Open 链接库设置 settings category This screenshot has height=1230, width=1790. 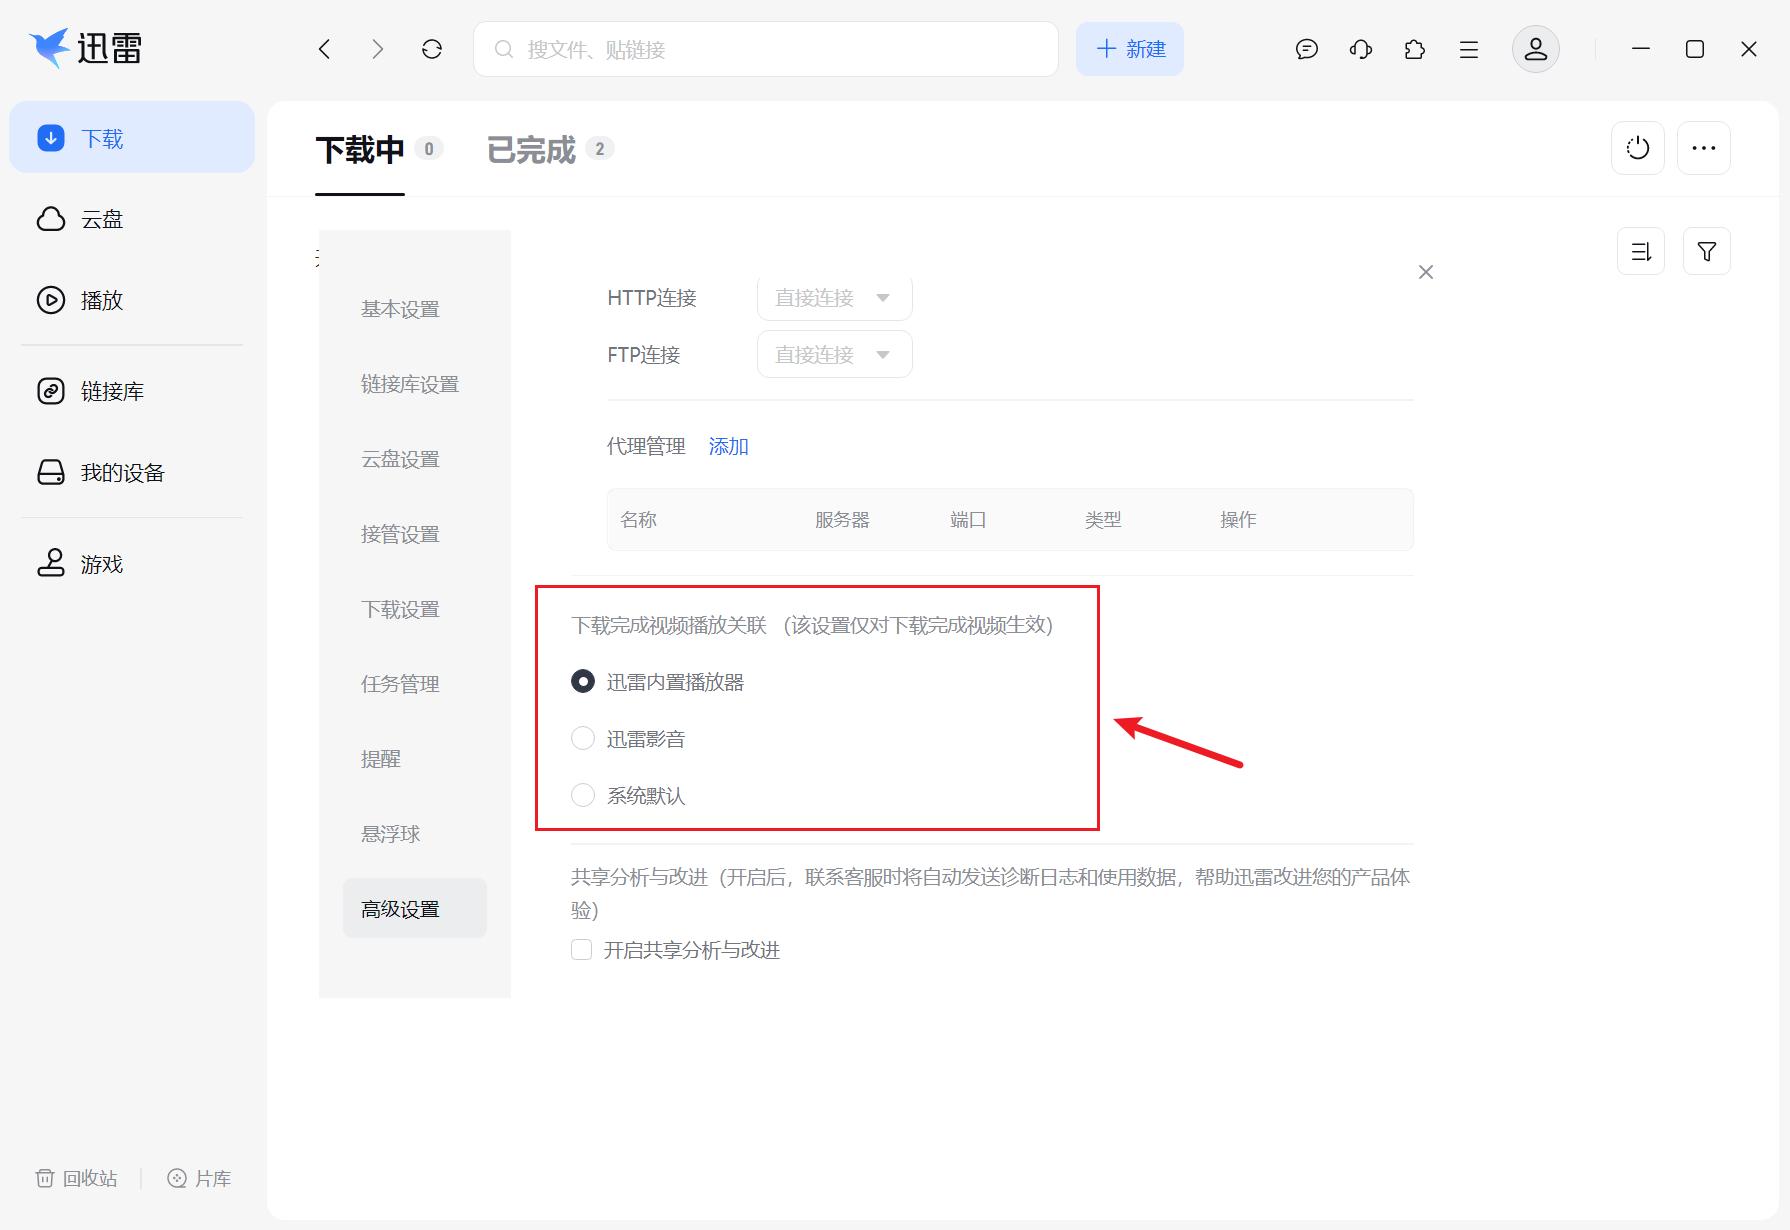point(410,384)
